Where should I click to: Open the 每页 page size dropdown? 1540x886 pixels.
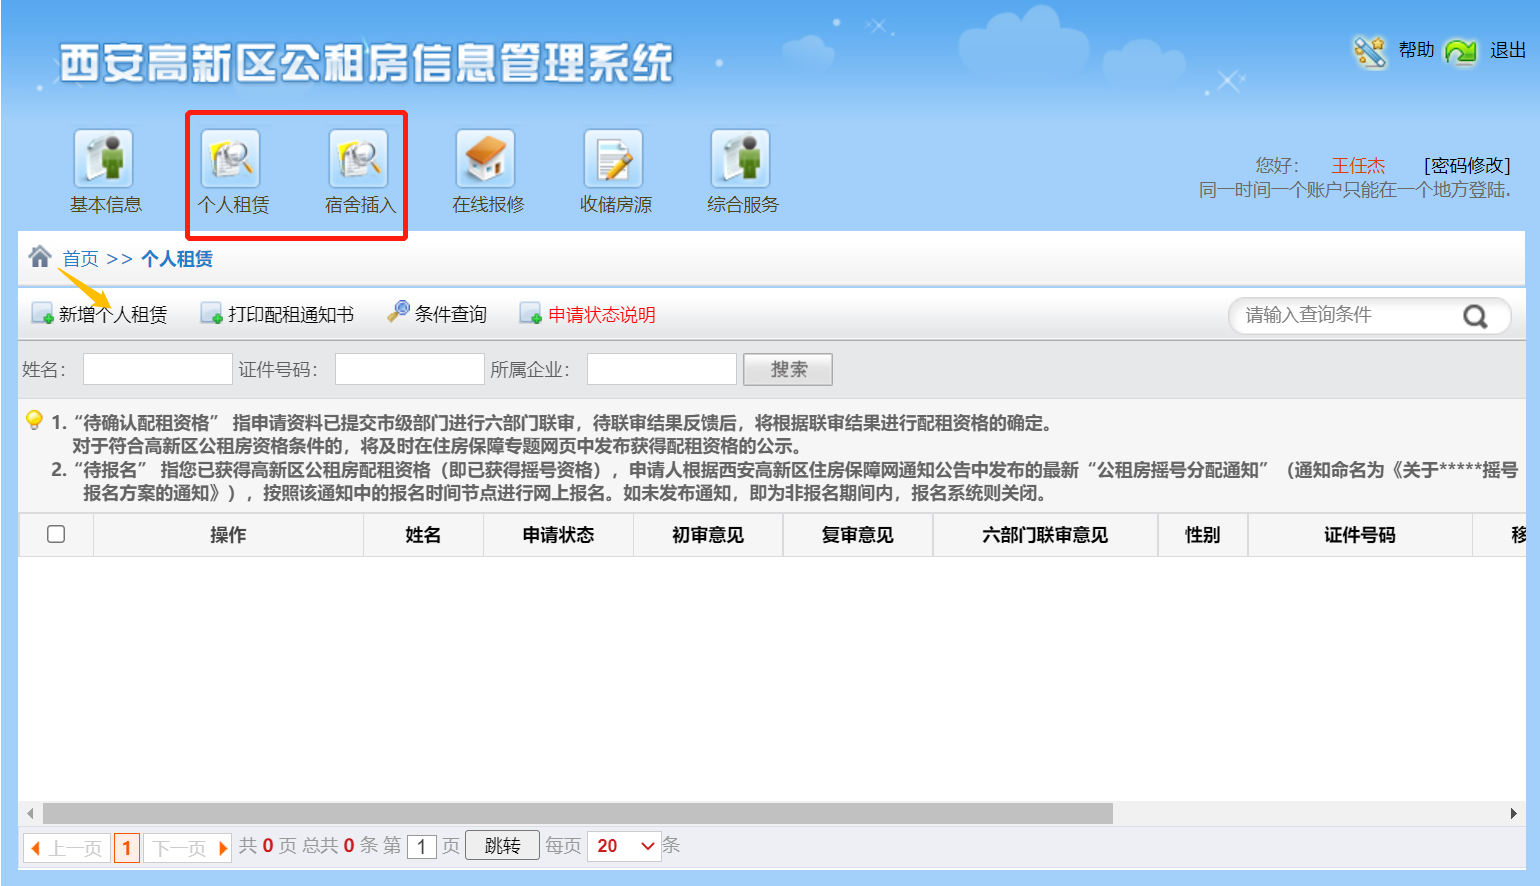(624, 846)
